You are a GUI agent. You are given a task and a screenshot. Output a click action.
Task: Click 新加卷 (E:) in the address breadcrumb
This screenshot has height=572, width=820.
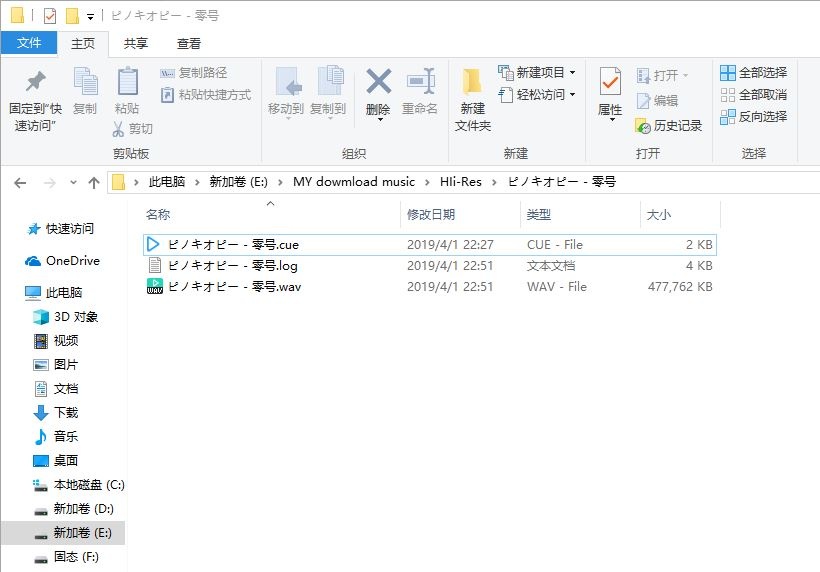(238, 182)
